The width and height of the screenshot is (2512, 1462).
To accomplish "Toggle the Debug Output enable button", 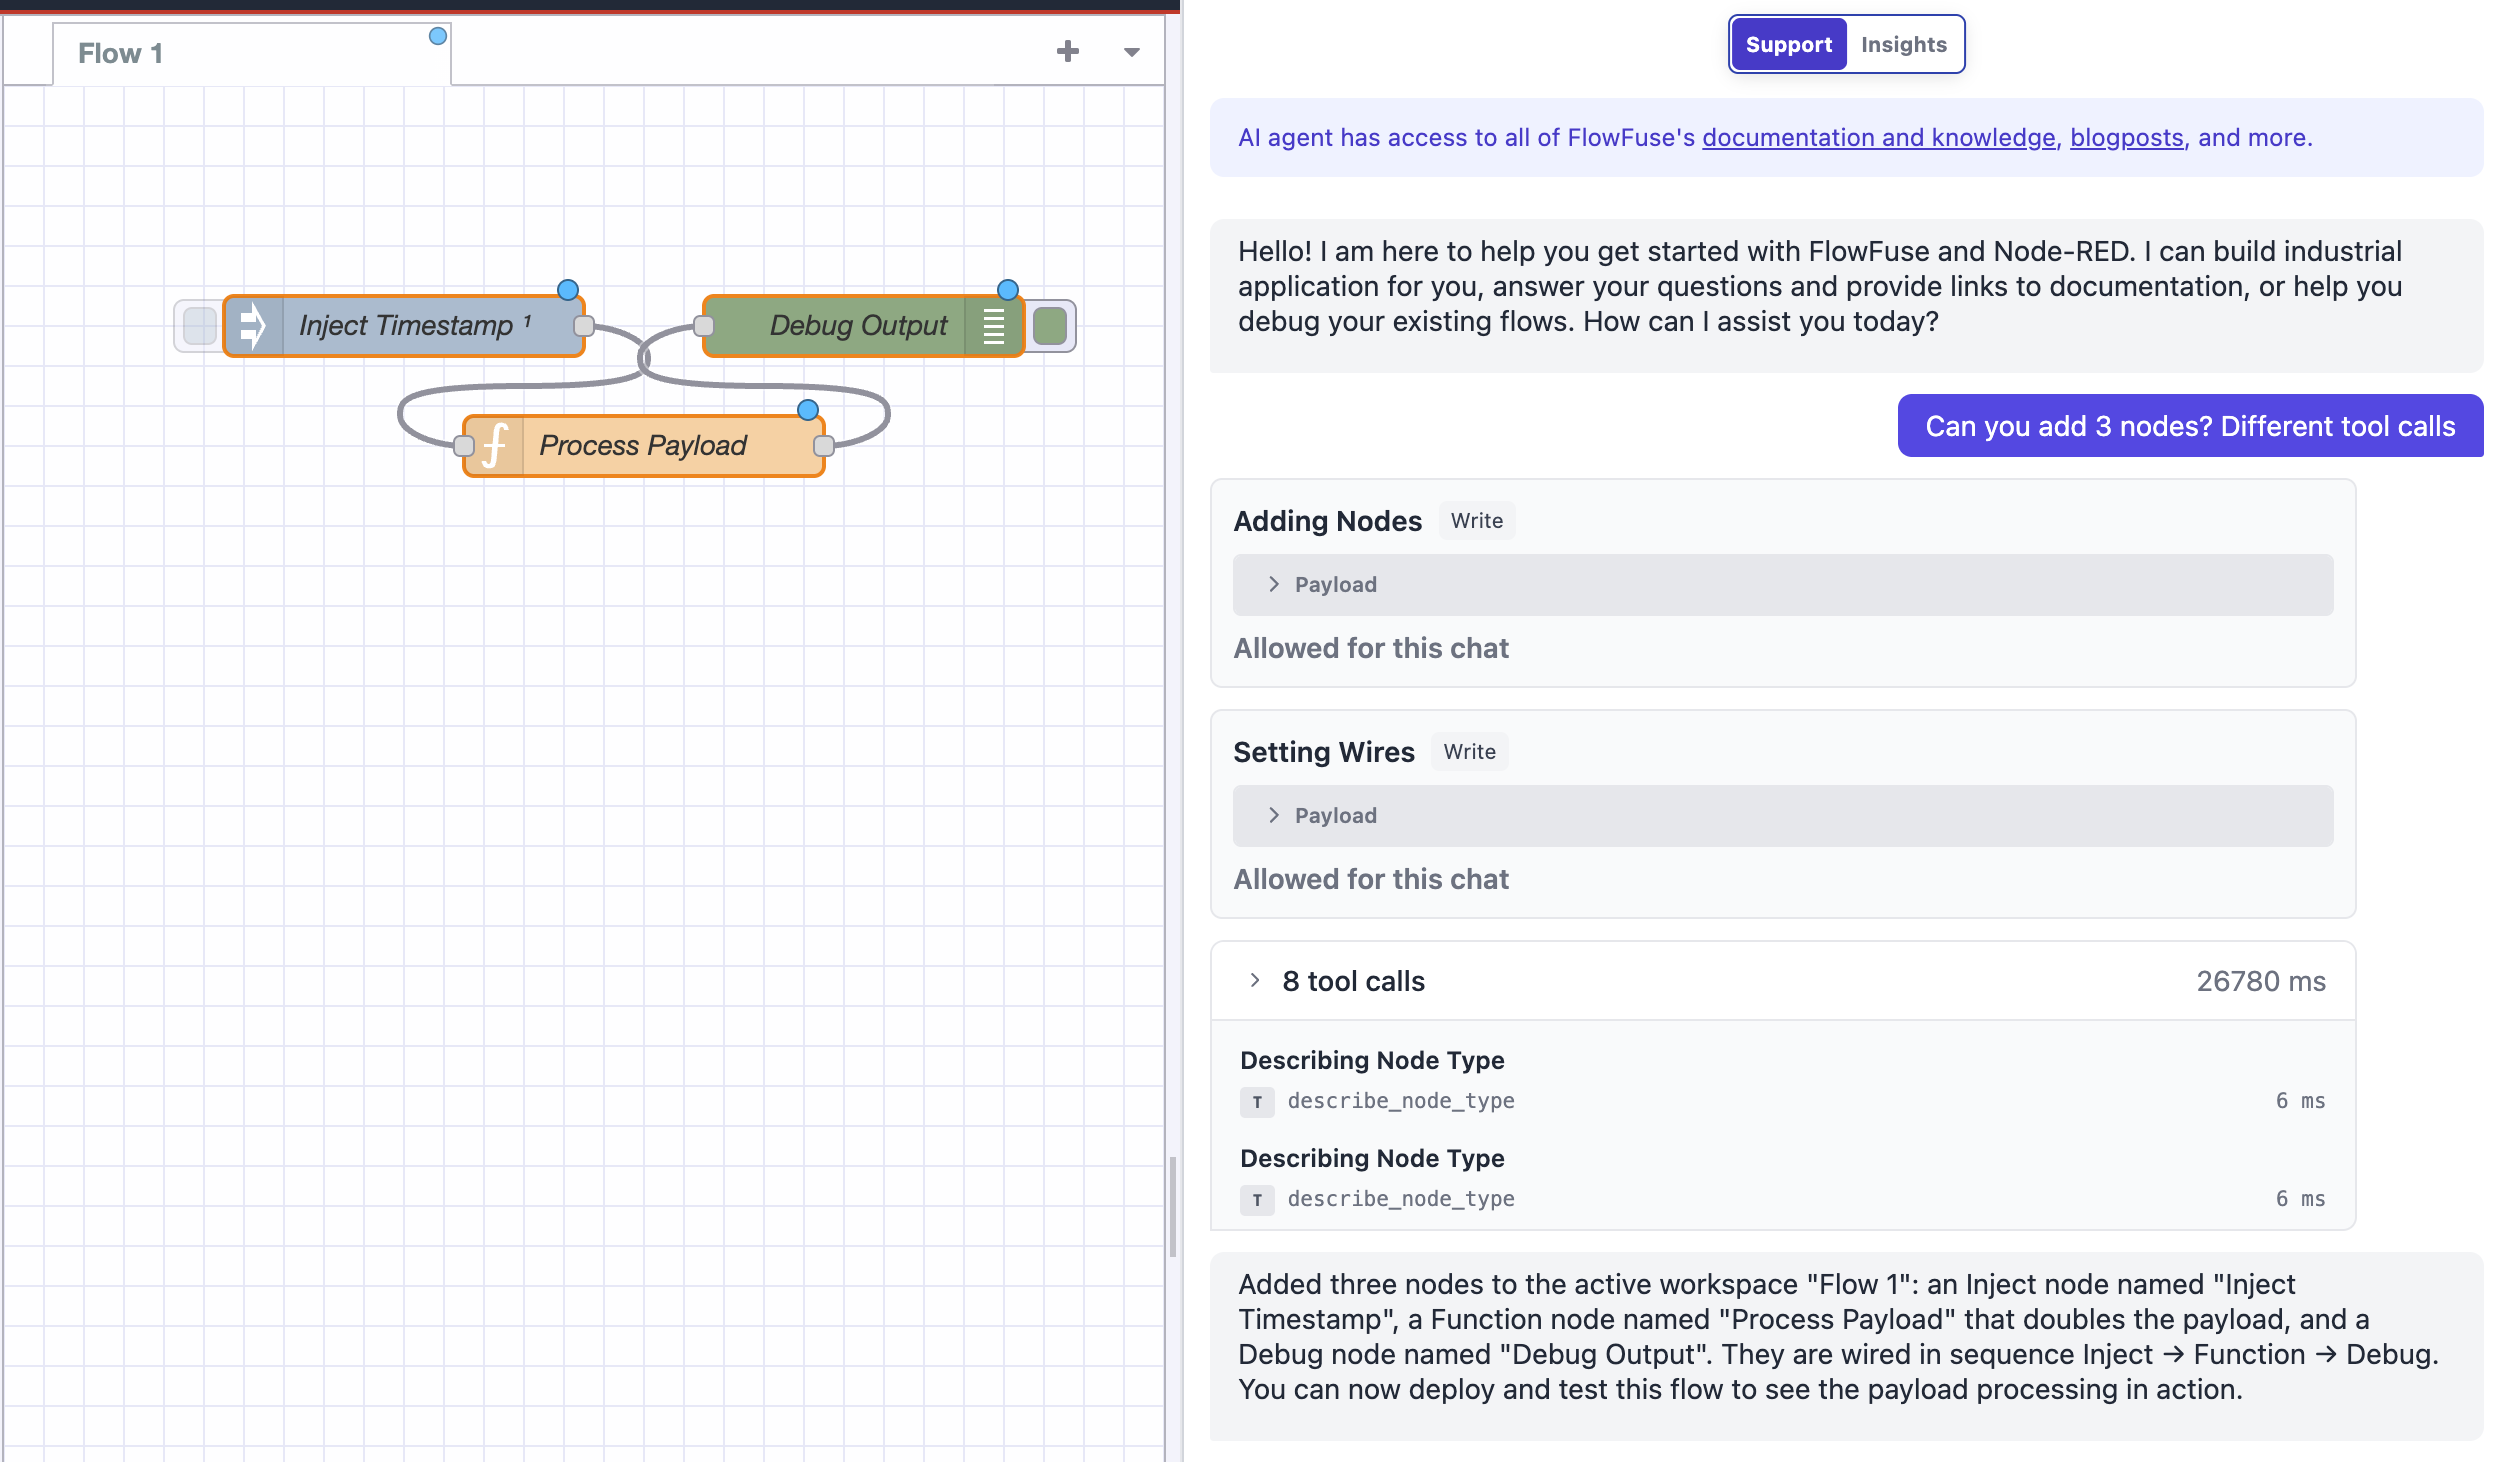I will point(1050,326).
